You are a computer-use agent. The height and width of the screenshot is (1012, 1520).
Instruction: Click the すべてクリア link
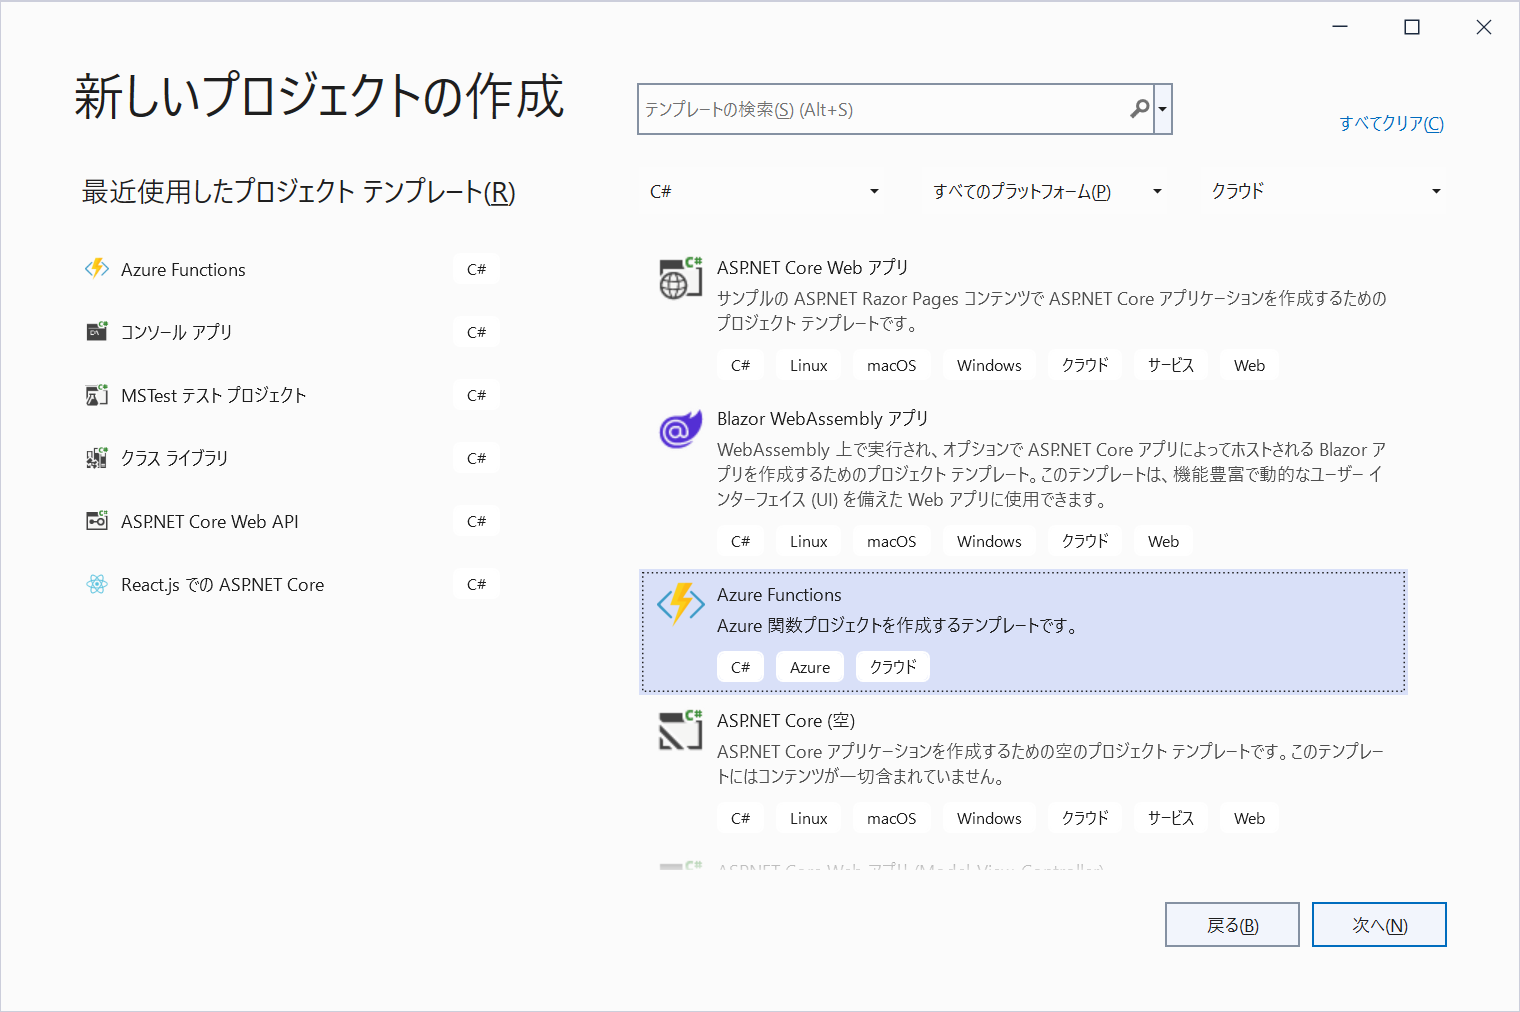1391,123
